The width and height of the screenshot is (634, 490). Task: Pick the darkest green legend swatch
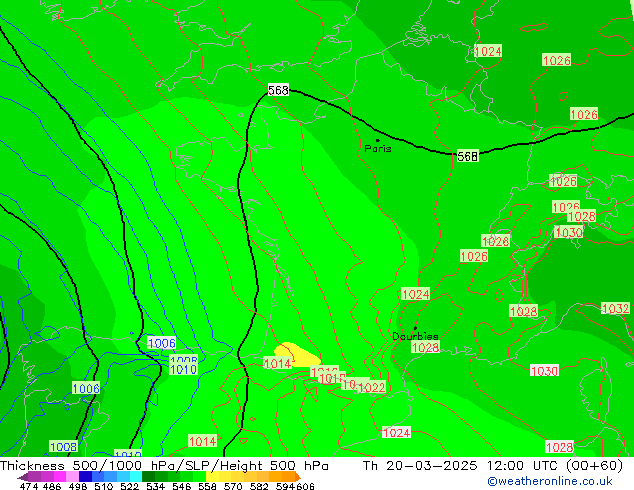tap(148, 476)
